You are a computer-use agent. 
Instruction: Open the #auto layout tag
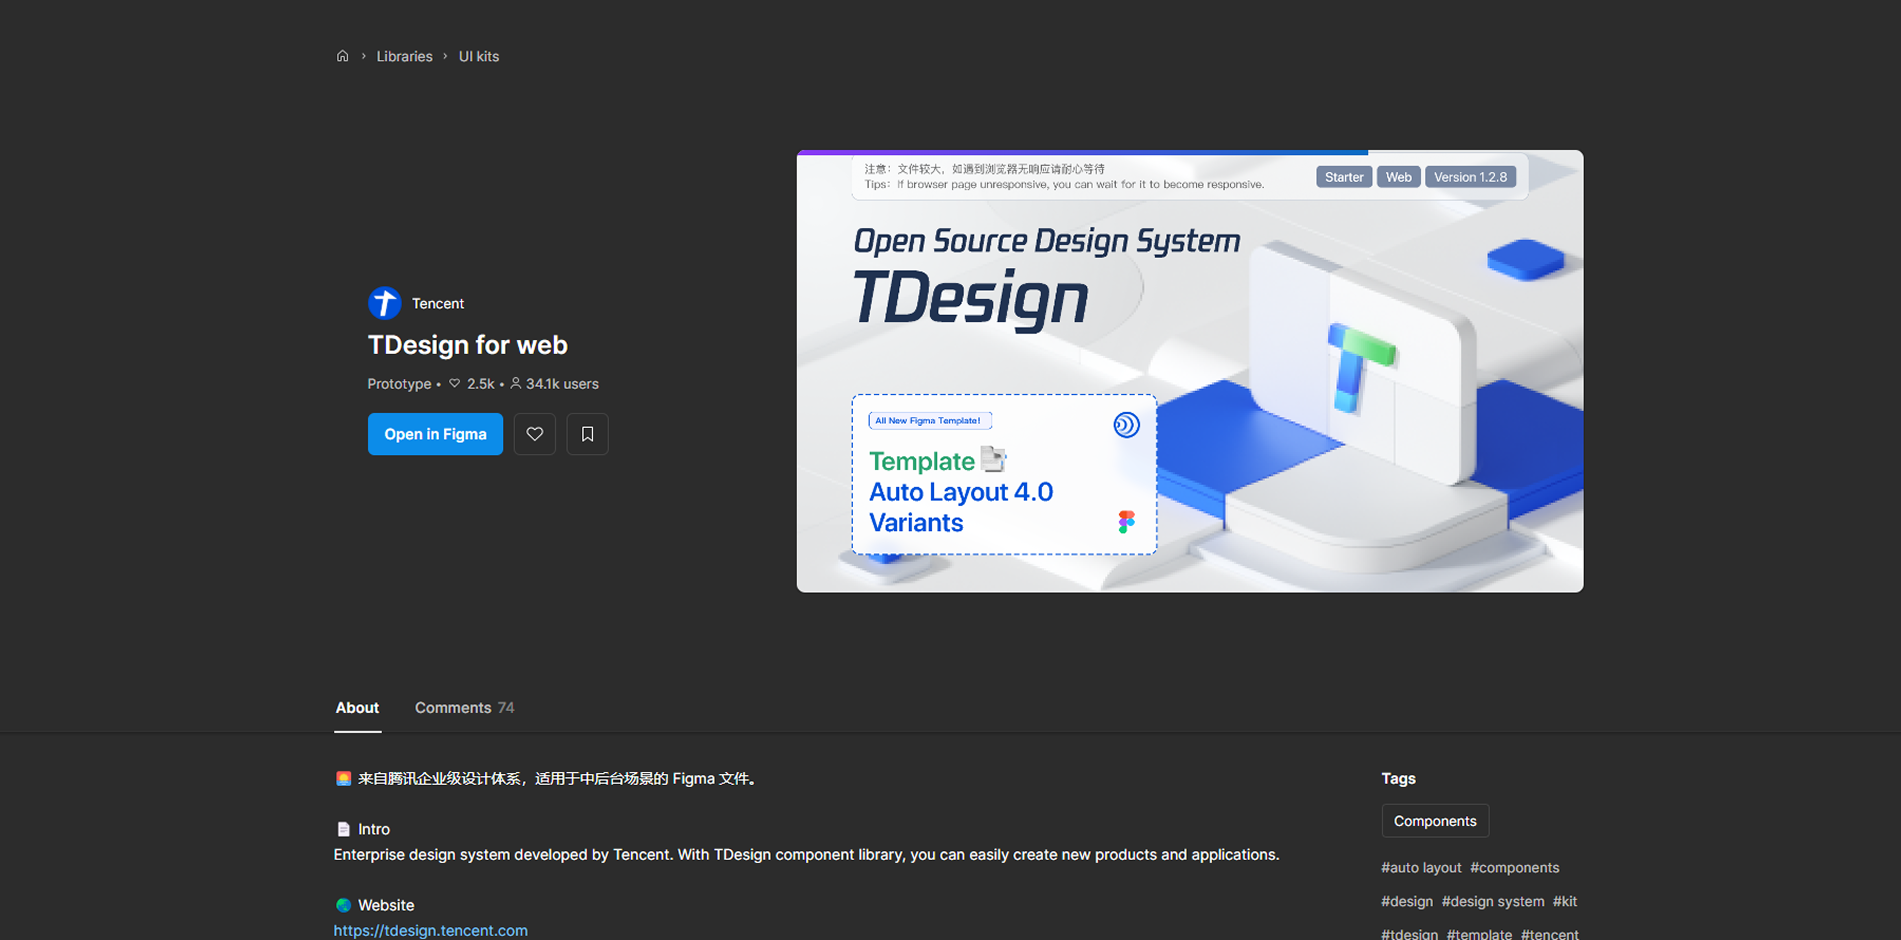[x=1421, y=867]
